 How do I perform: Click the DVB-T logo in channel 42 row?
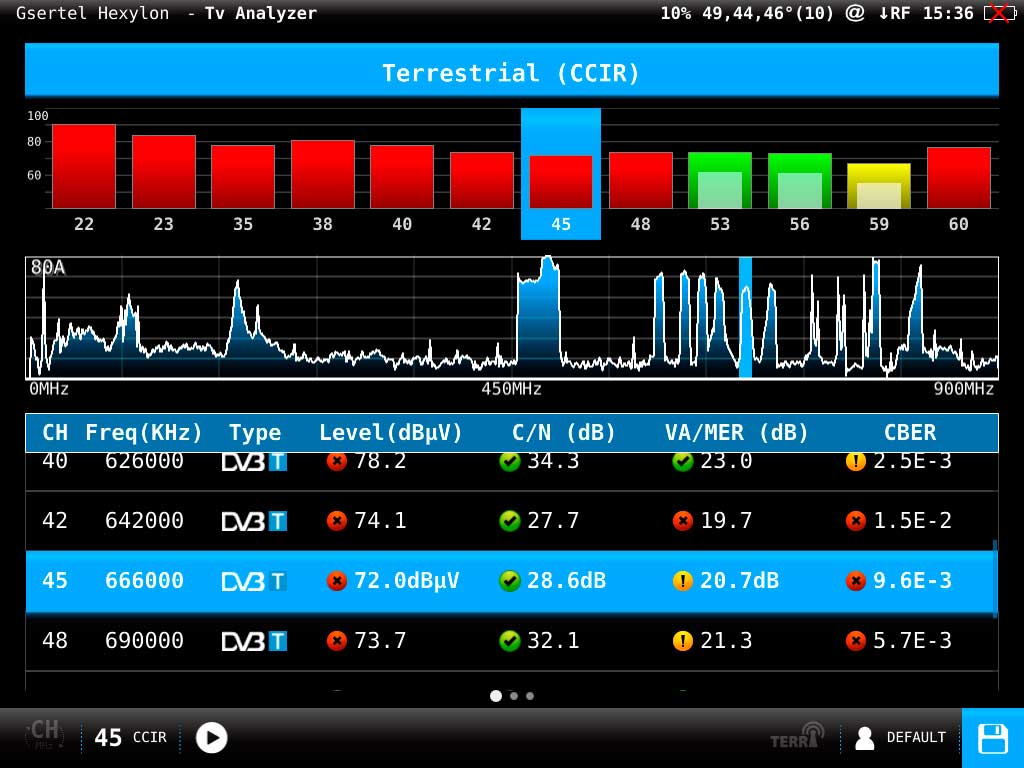point(254,521)
